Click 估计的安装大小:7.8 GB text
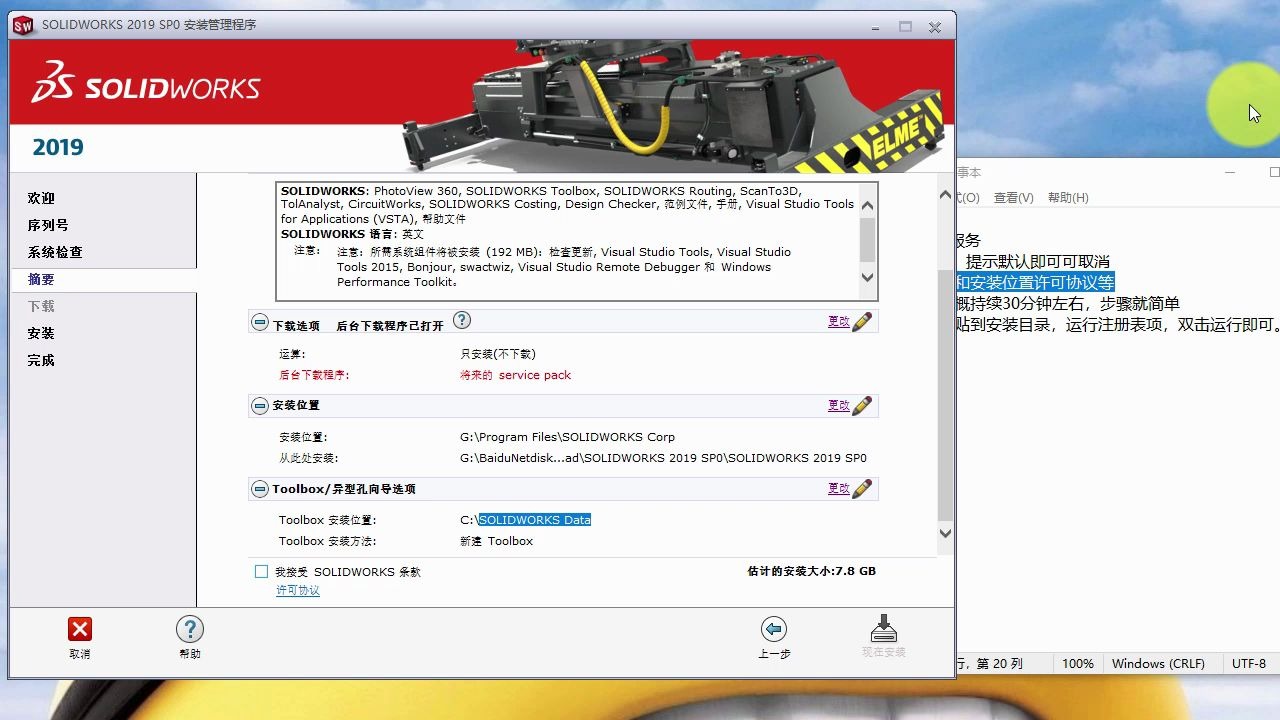Screen dimensions: 1280x720 click(811, 571)
